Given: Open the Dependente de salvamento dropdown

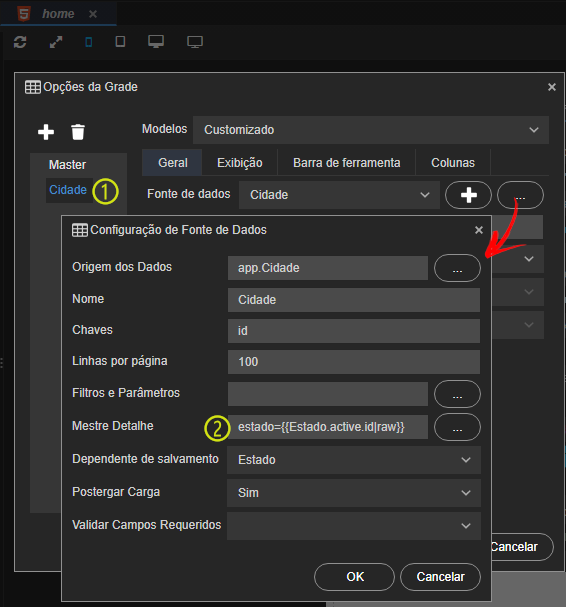Looking at the screenshot, I should (354, 460).
